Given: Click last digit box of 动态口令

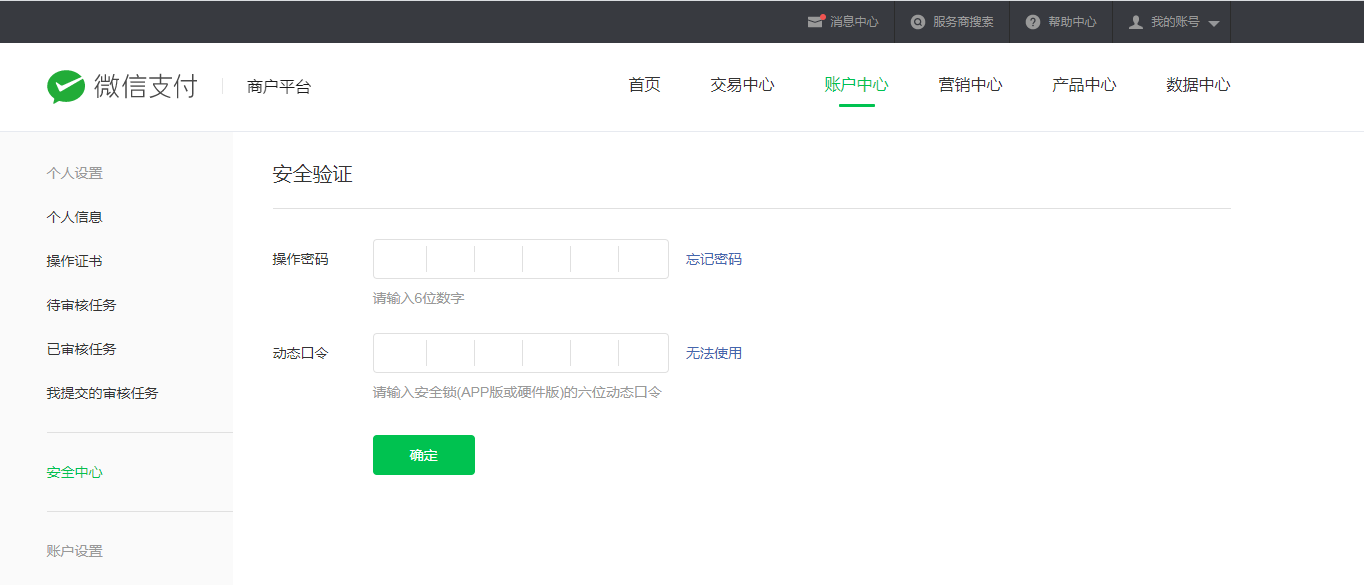Looking at the screenshot, I should [x=643, y=353].
